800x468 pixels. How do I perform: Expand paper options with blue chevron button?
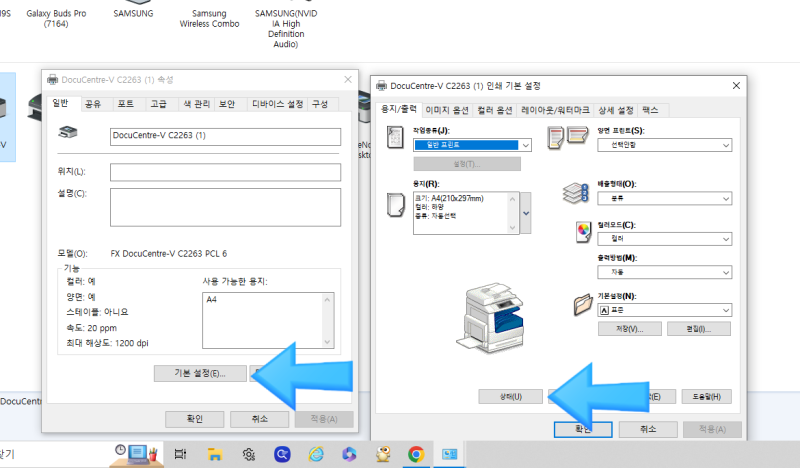[x=526, y=213]
